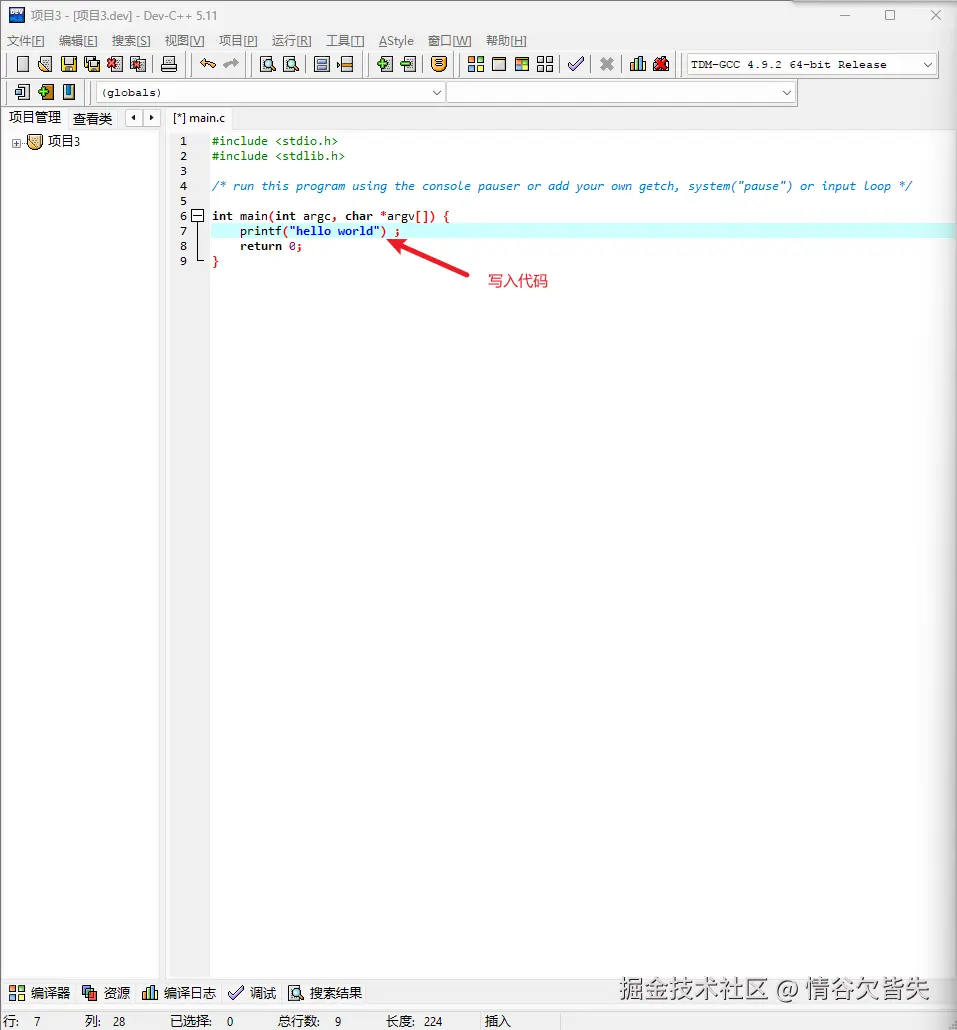Open the 窗口[W] menu
This screenshot has height=1030, width=957.
click(449, 41)
